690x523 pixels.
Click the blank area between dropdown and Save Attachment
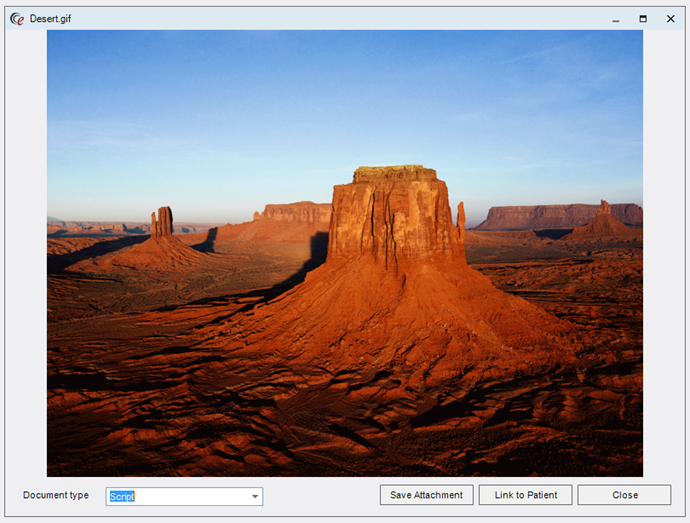(320, 496)
